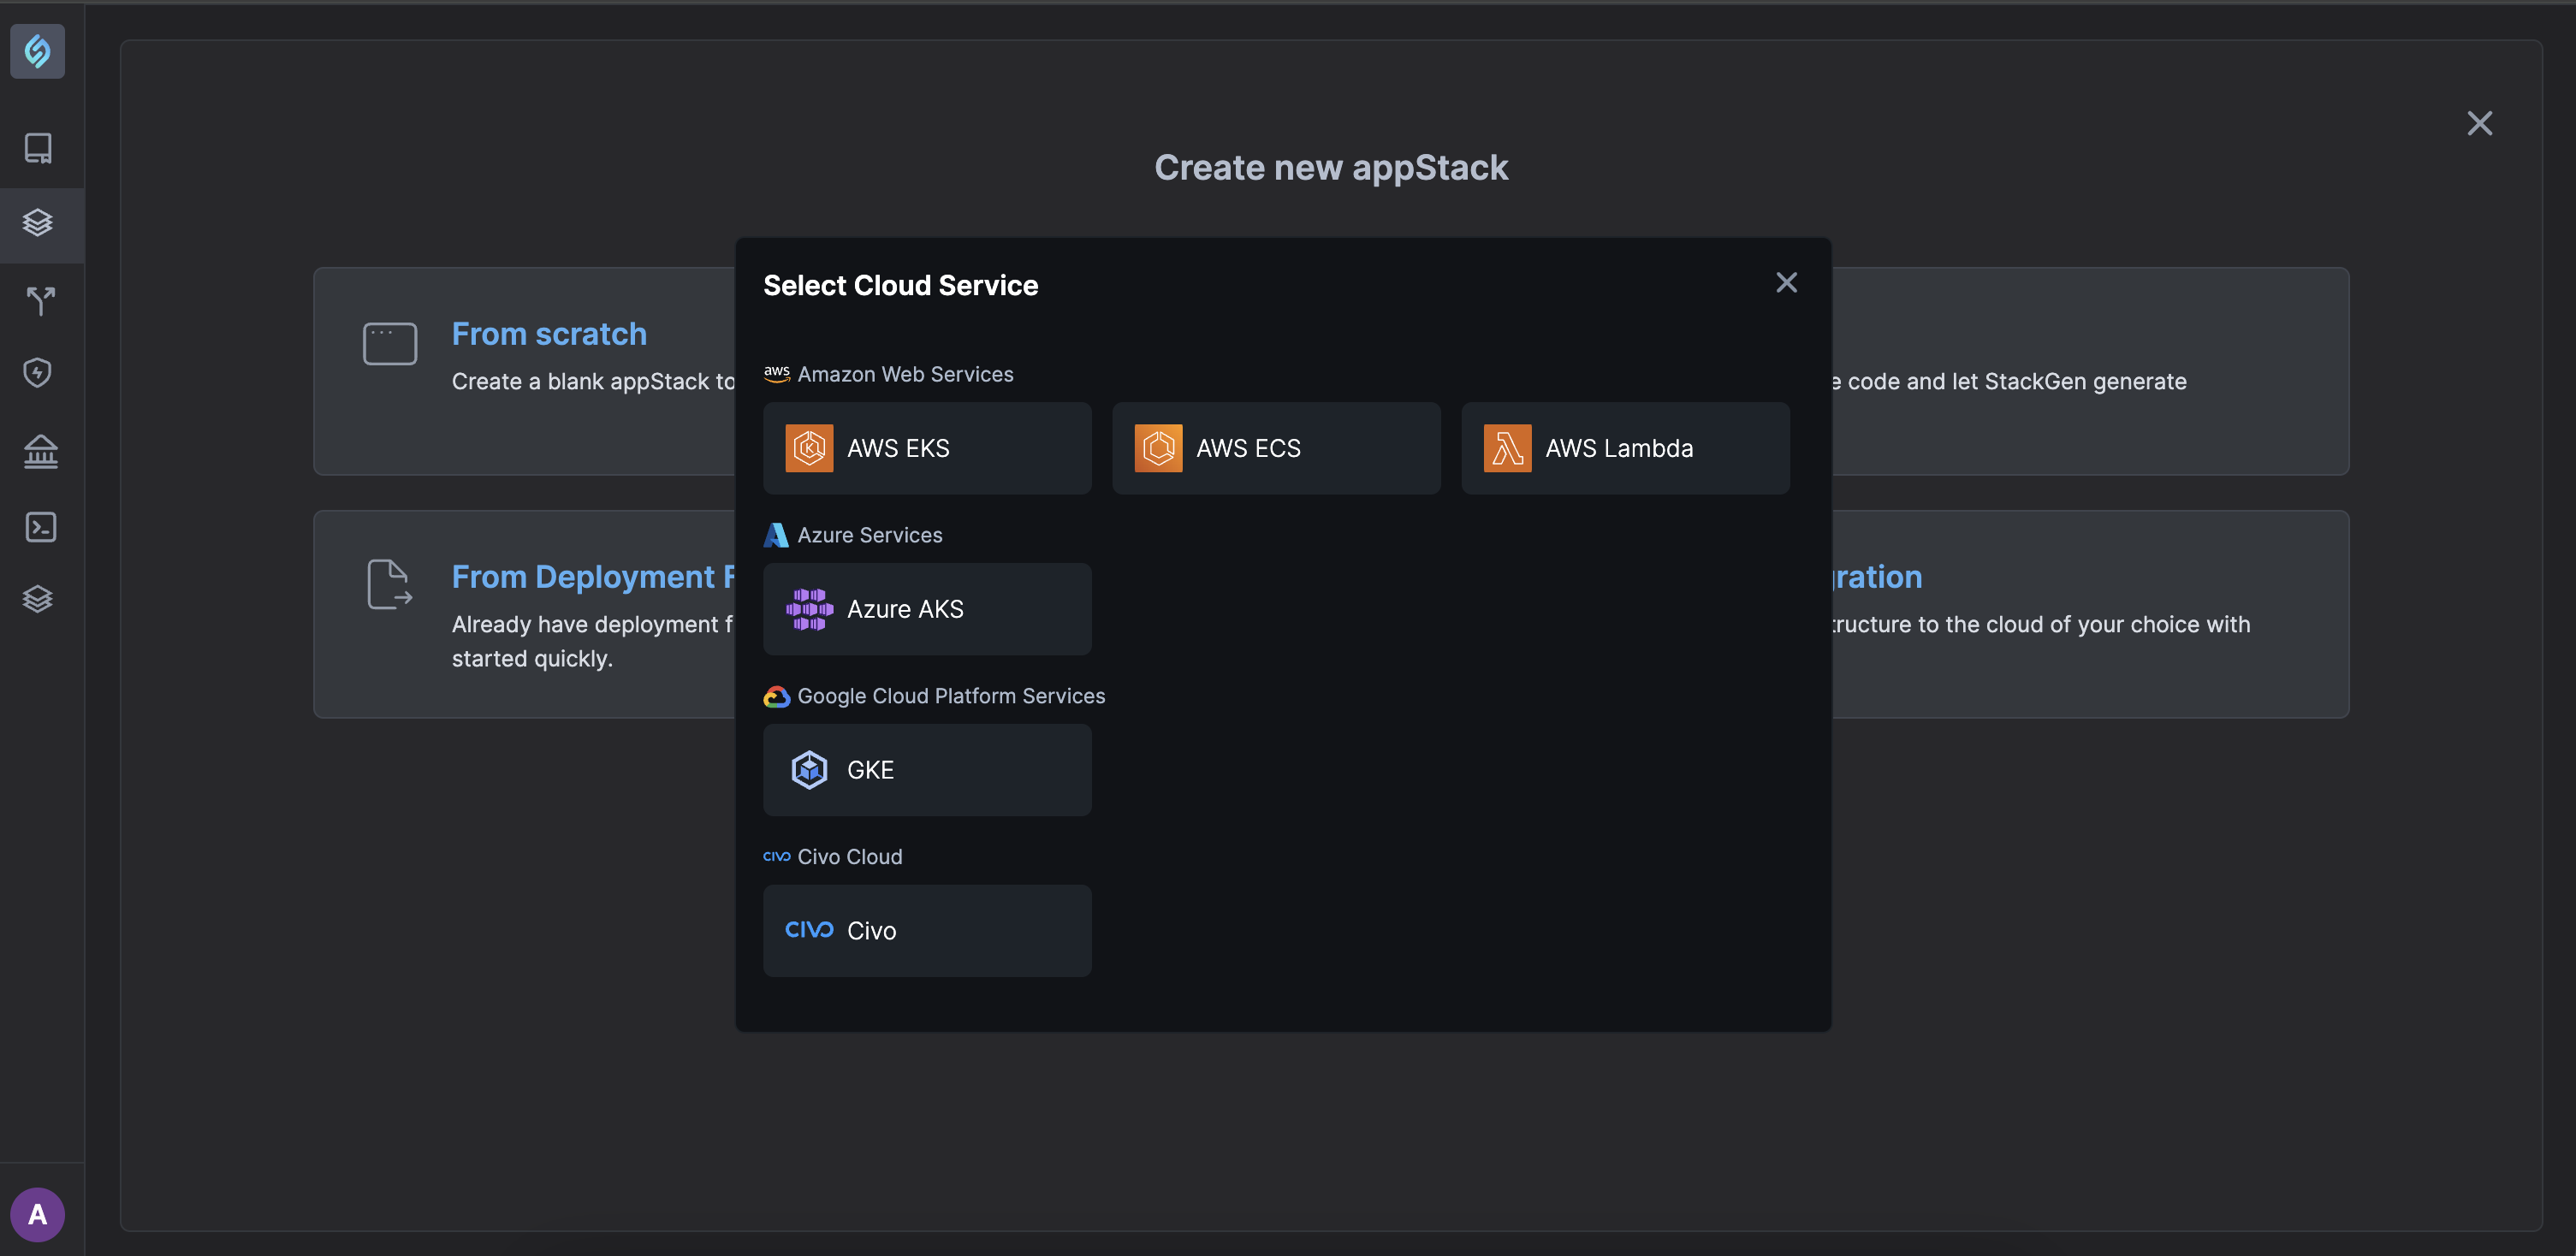The width and height of the screenshot is (2576, 1256).
Task: Select the Azure AKS service option
Action: (927, 609)
